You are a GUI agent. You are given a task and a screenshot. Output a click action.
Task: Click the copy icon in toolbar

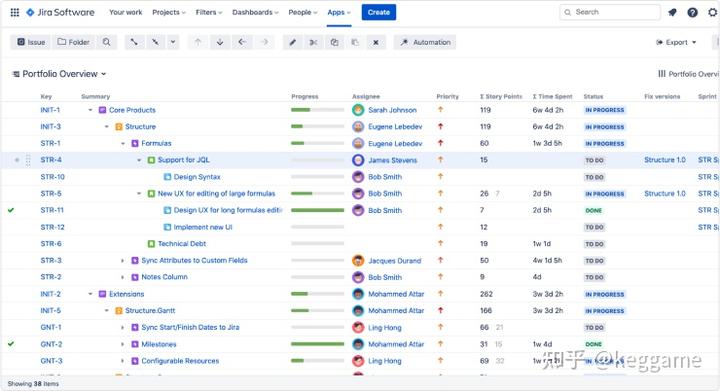334,42
